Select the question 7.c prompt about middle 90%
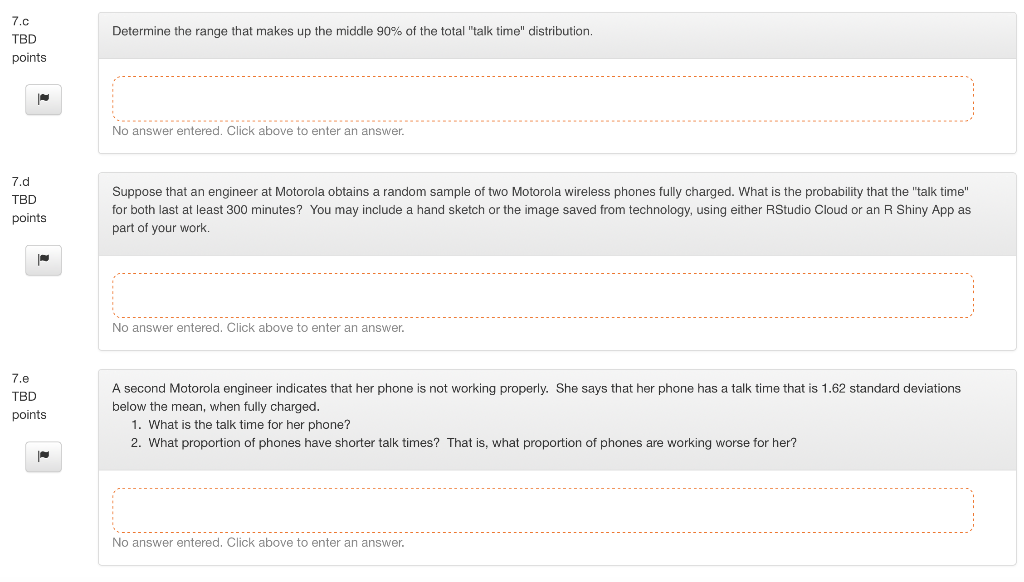 350,31
